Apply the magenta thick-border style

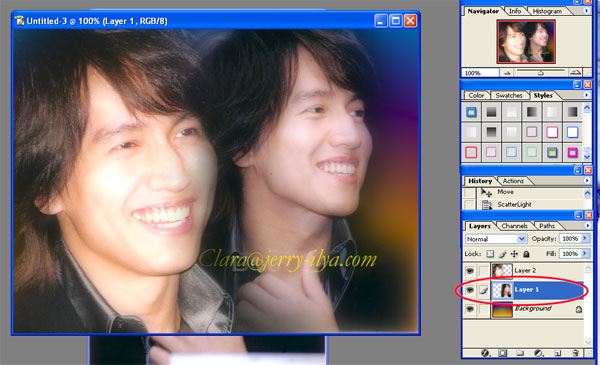pos(572,152)
